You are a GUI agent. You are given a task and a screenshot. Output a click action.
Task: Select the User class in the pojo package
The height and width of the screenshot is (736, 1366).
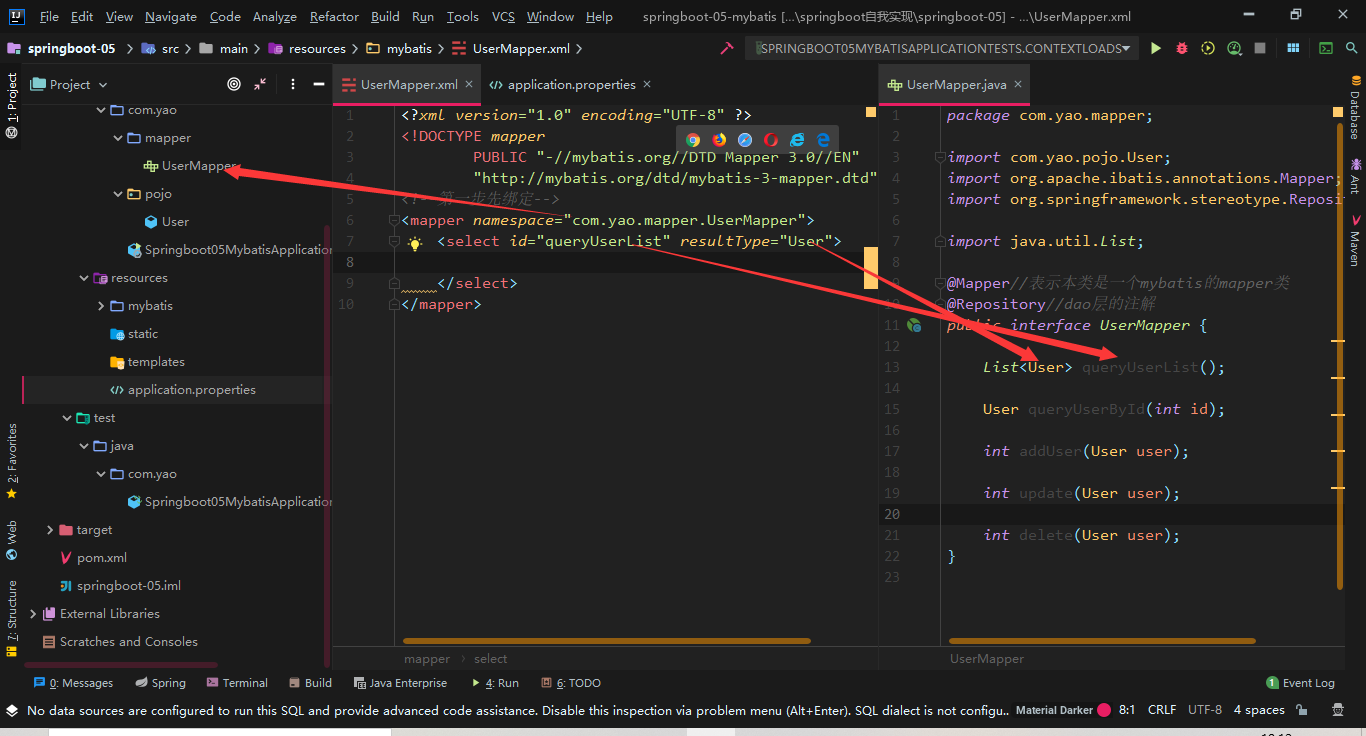[x=175, y=222]
